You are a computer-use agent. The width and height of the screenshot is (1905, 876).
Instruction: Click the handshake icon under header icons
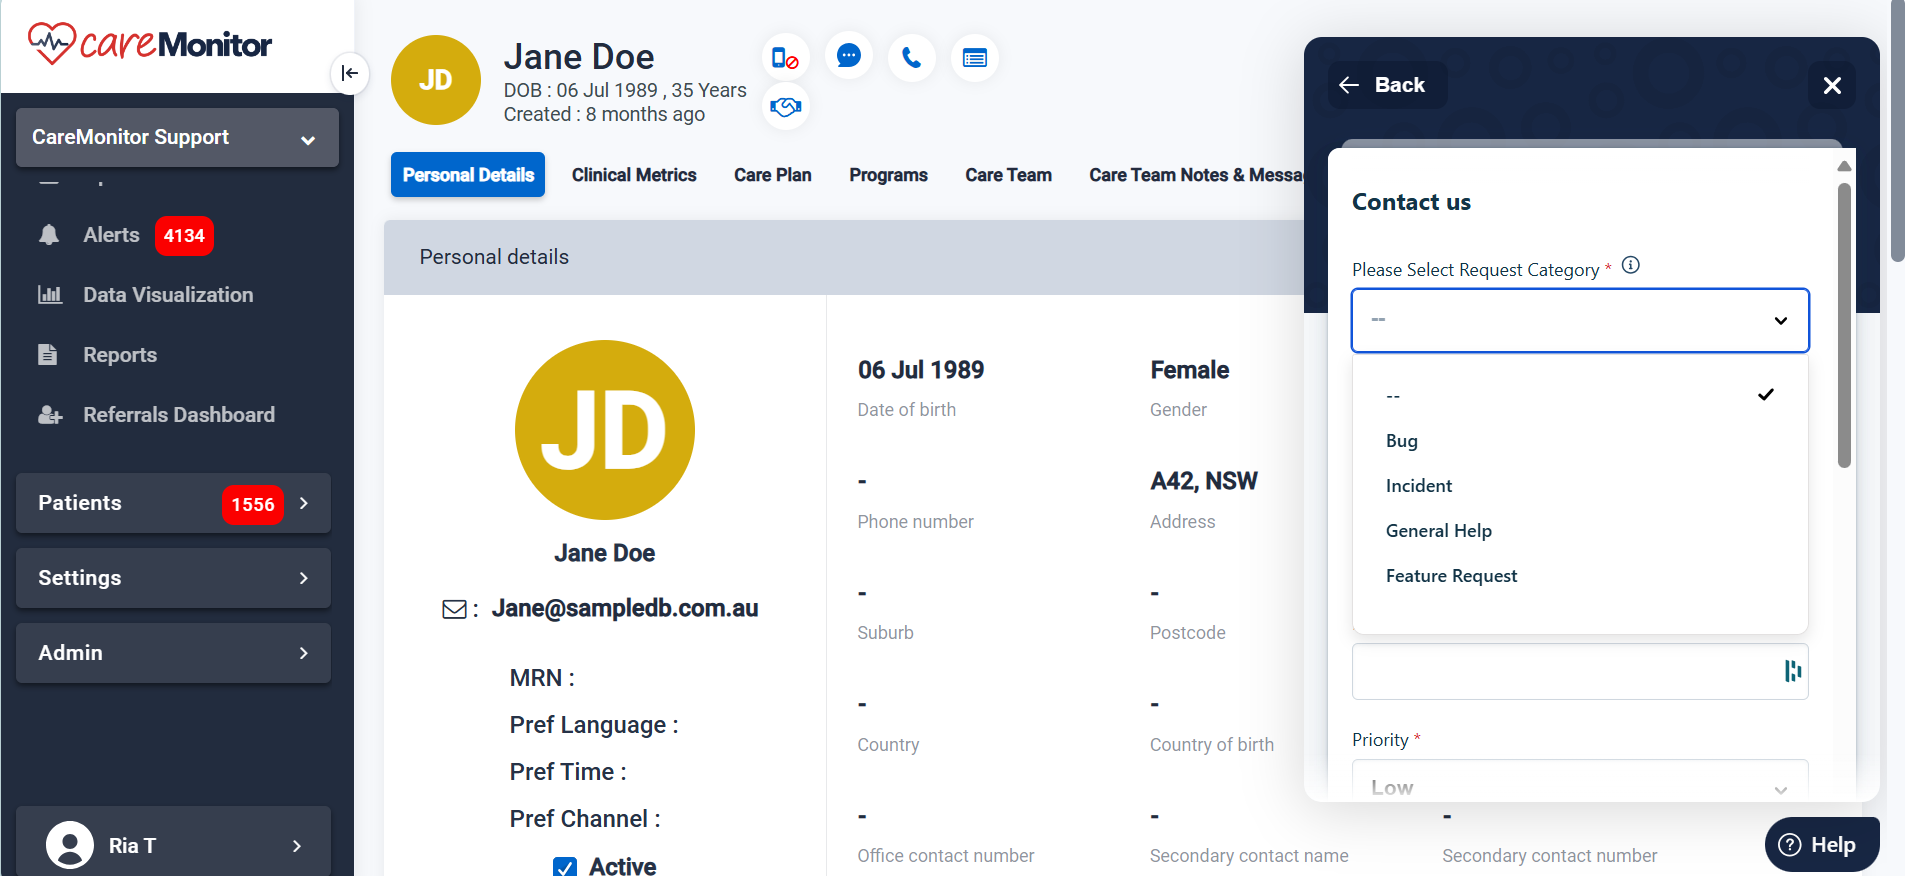785,106
